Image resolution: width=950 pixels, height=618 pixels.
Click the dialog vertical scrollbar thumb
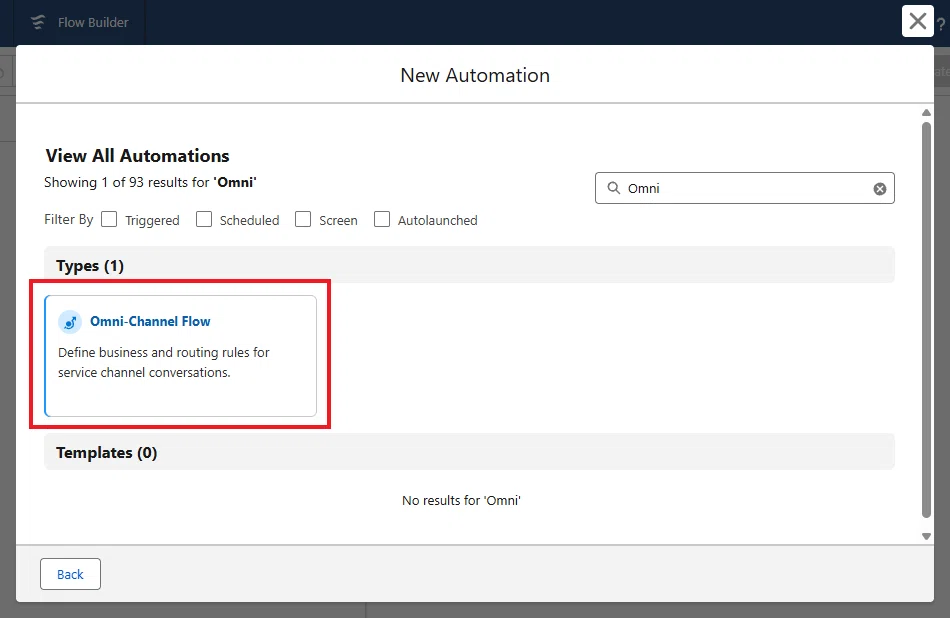pyautogui.click(x=926, y=320)
